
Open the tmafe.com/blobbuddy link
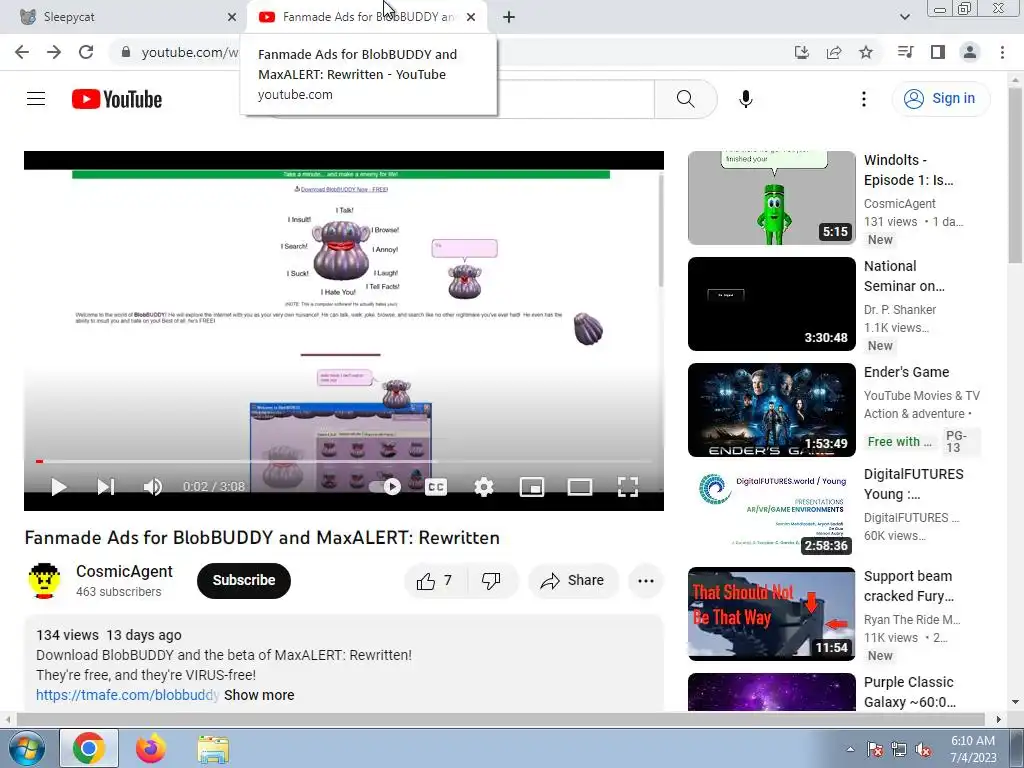pyautogui.click(x=127, y=695)
